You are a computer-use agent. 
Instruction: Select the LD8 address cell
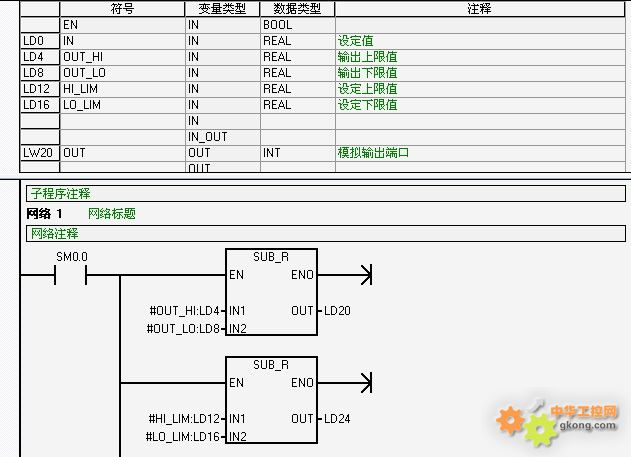coord(39,73)
